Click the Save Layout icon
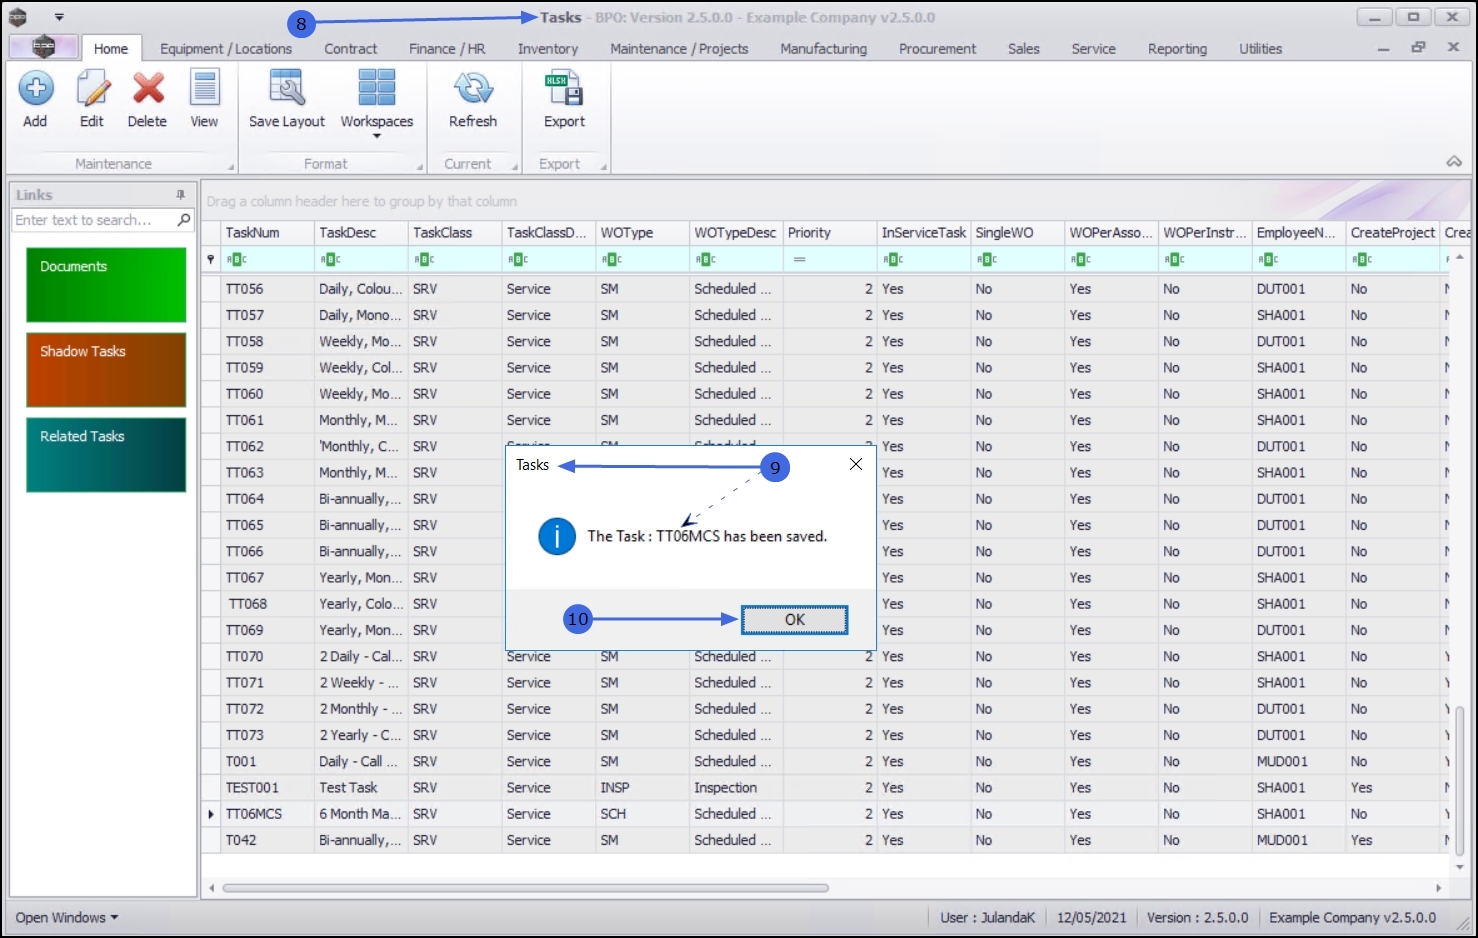1478x938 pixels. 287,90
